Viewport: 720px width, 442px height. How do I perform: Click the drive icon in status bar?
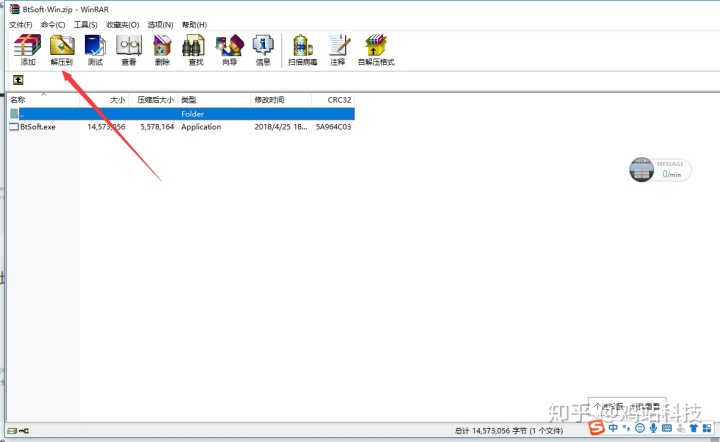click(12, 431)
